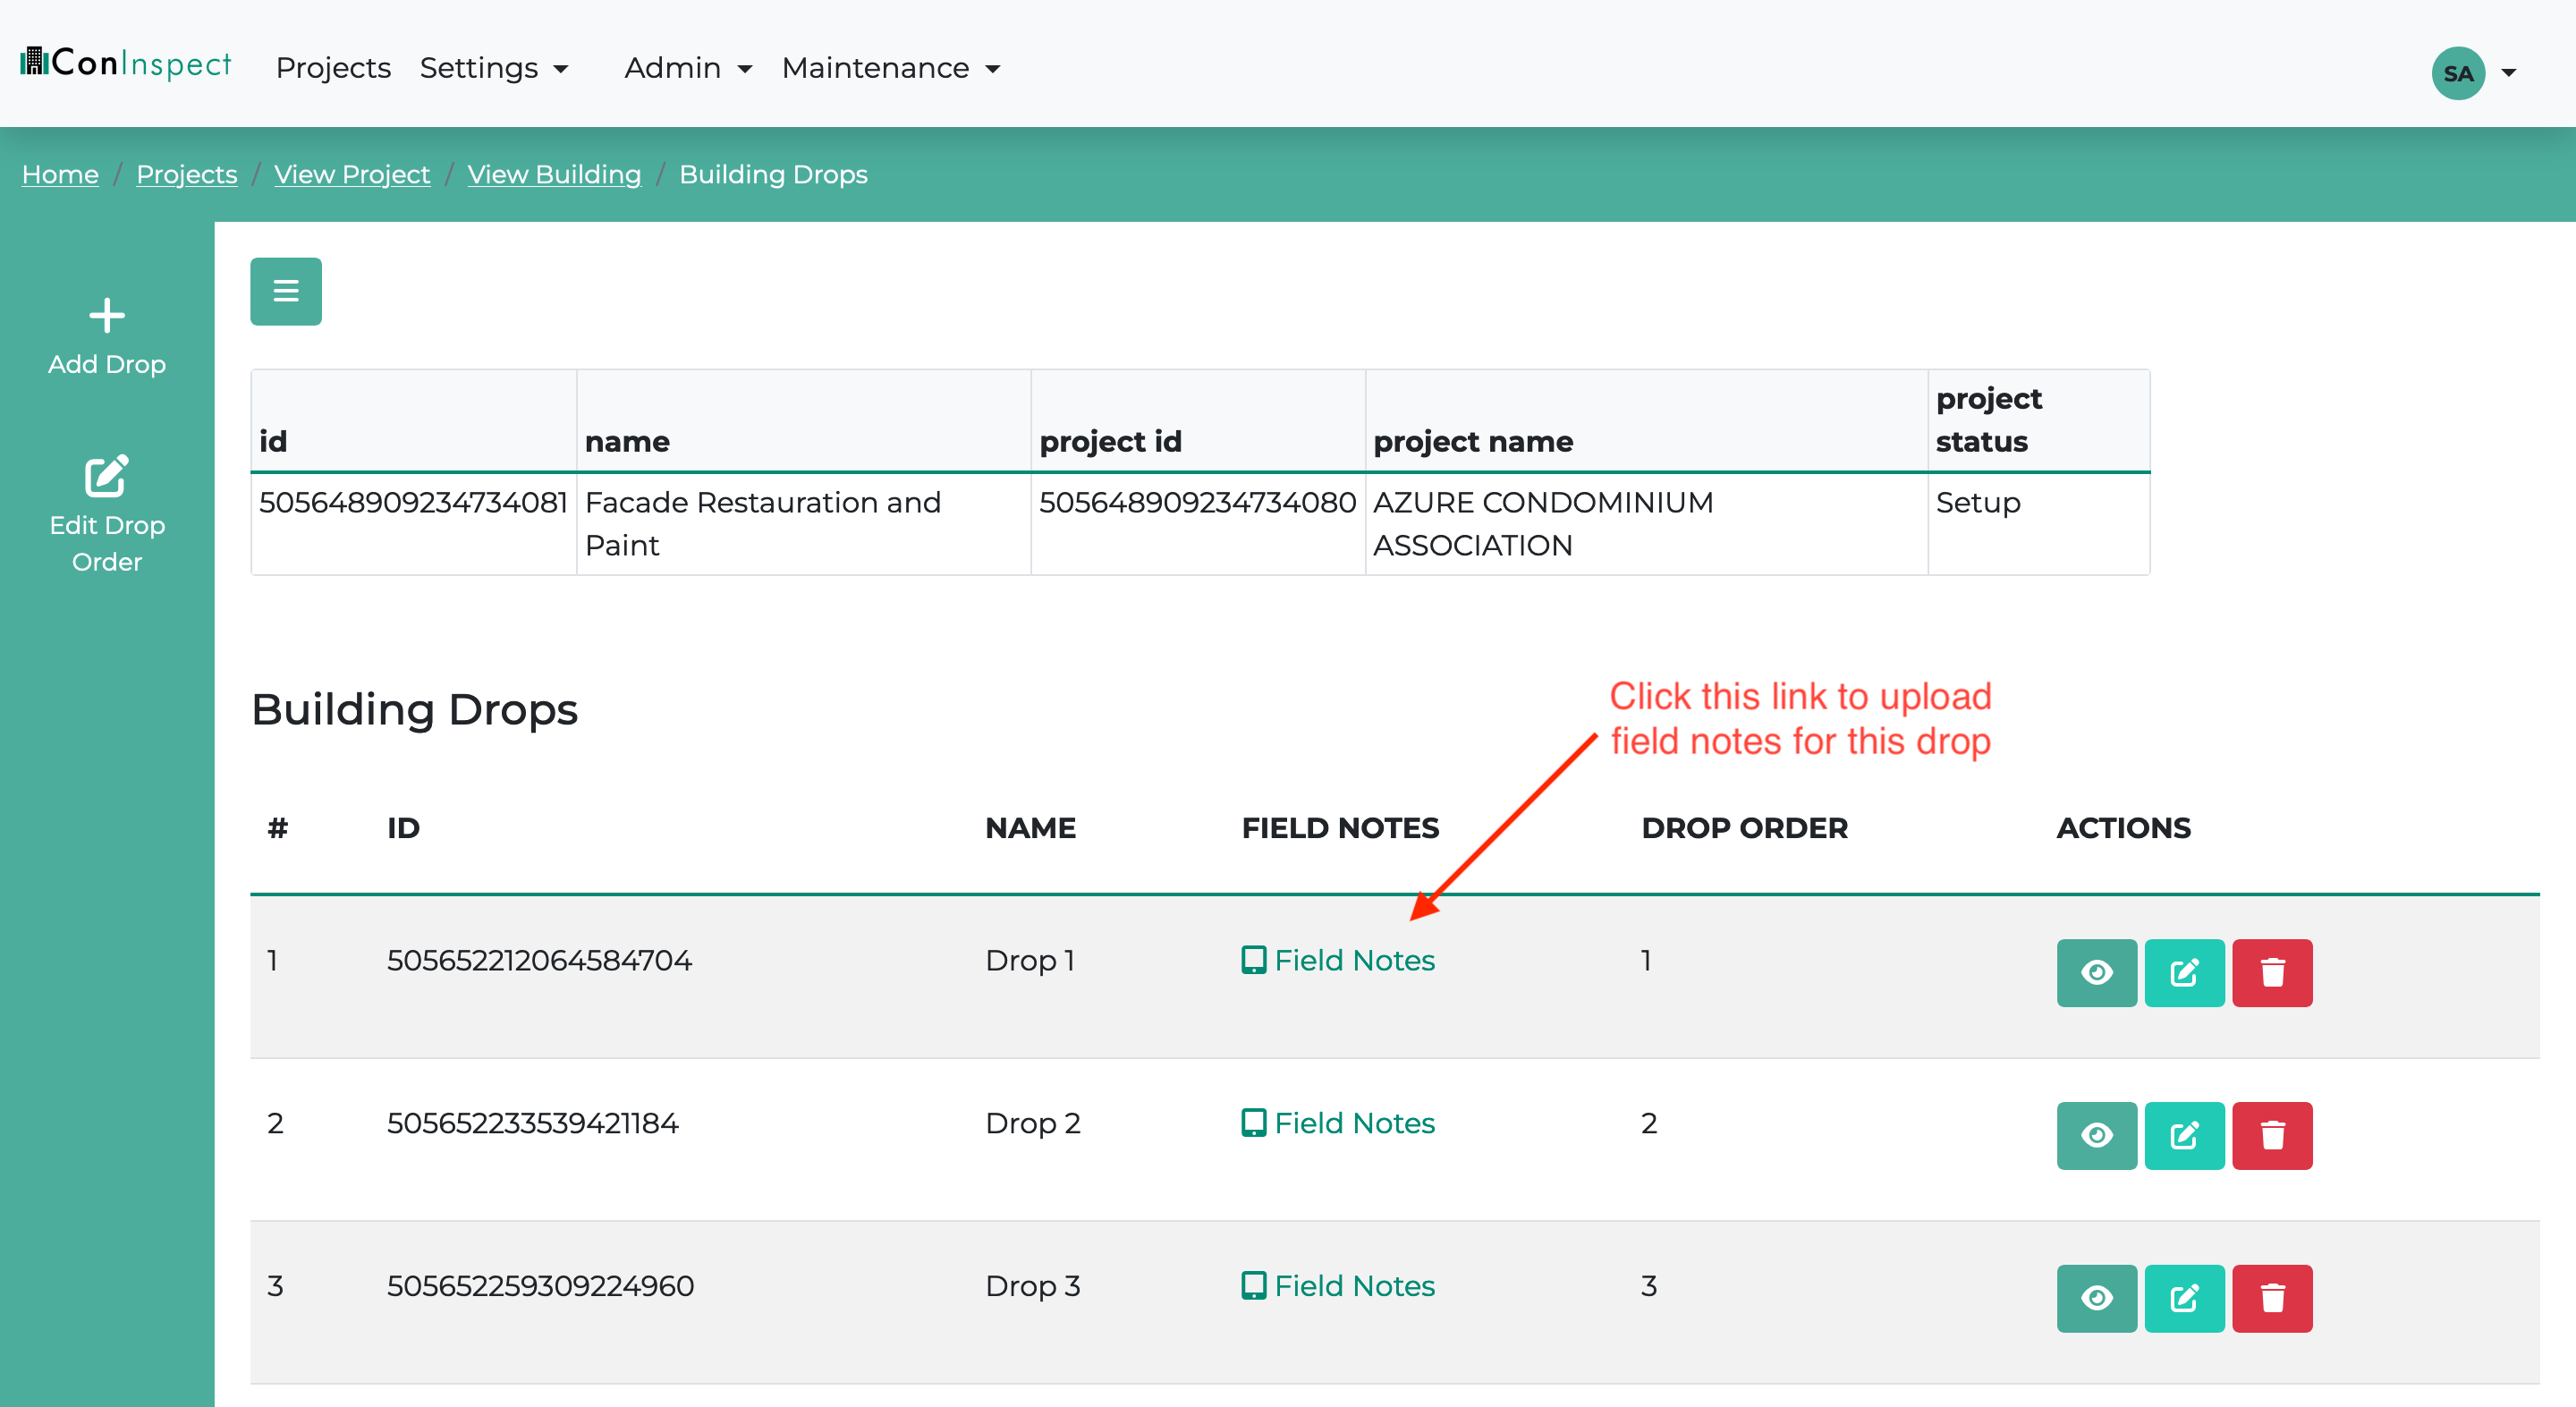Click the NAME column header in drops table
The width and height of the screenshot is (2576, 1407).
[1030, 828]
